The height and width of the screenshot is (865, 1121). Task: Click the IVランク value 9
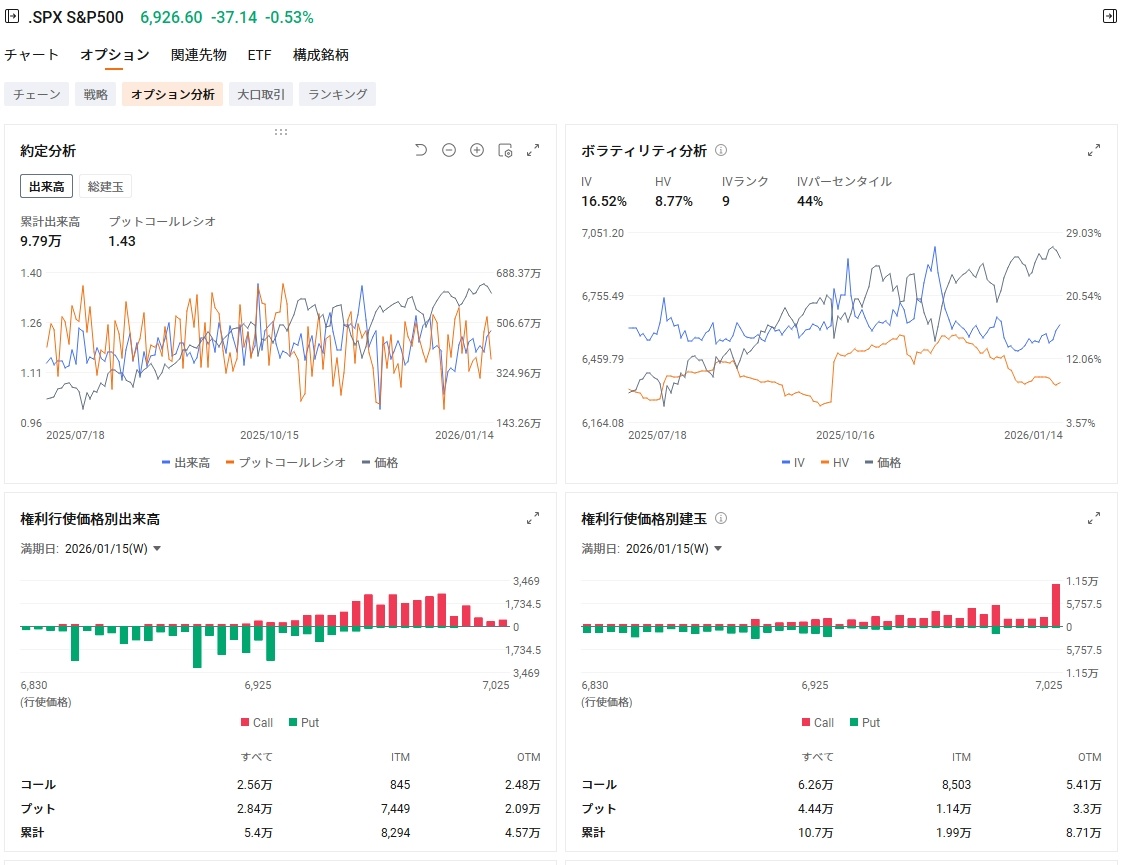point(726,202)
